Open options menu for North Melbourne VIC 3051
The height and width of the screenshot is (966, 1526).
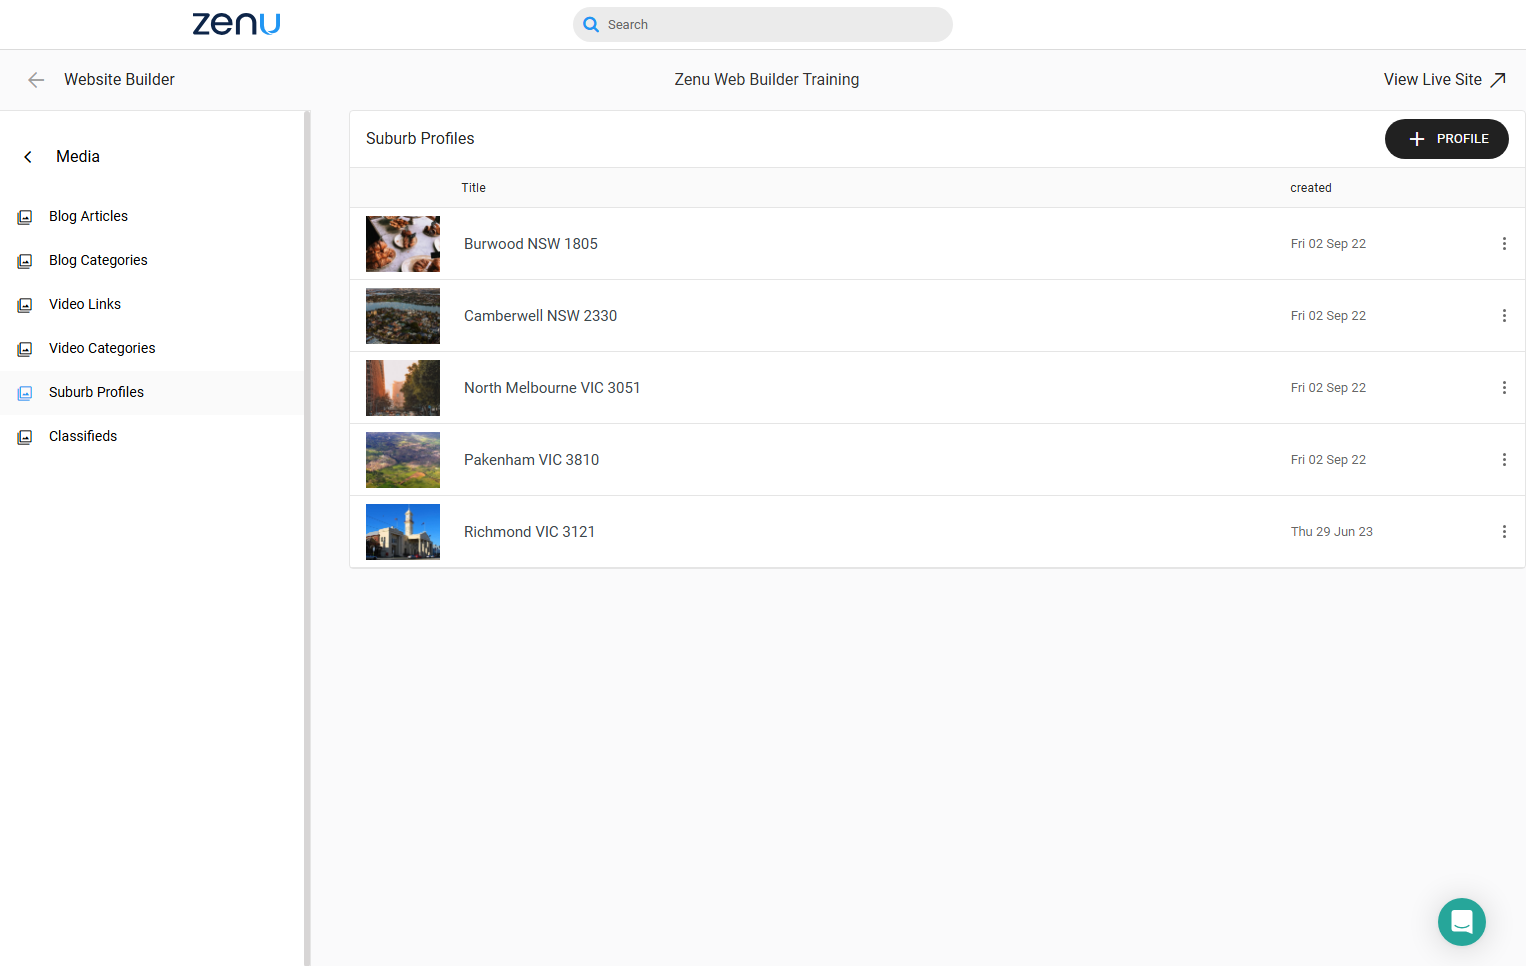(x=1504, y=388)
